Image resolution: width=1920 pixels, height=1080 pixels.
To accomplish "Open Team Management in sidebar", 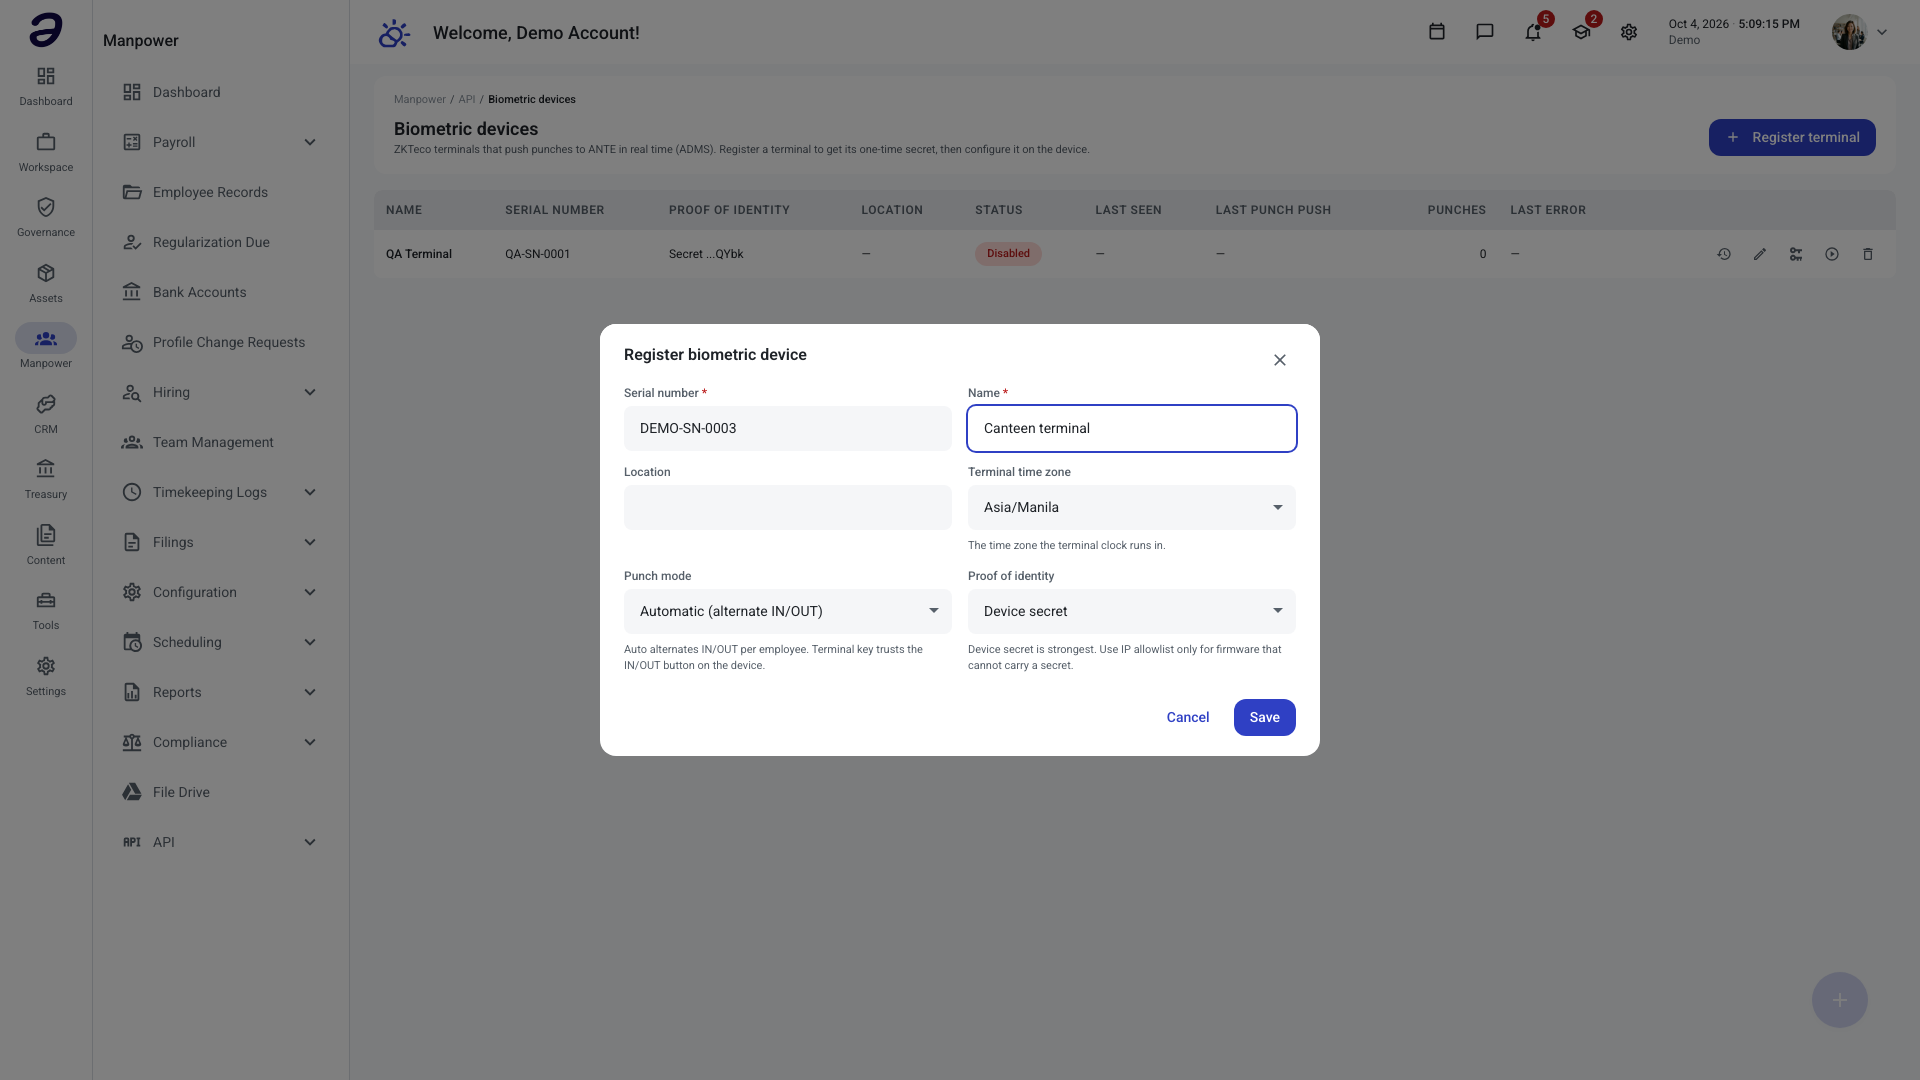I will [219, 442].
